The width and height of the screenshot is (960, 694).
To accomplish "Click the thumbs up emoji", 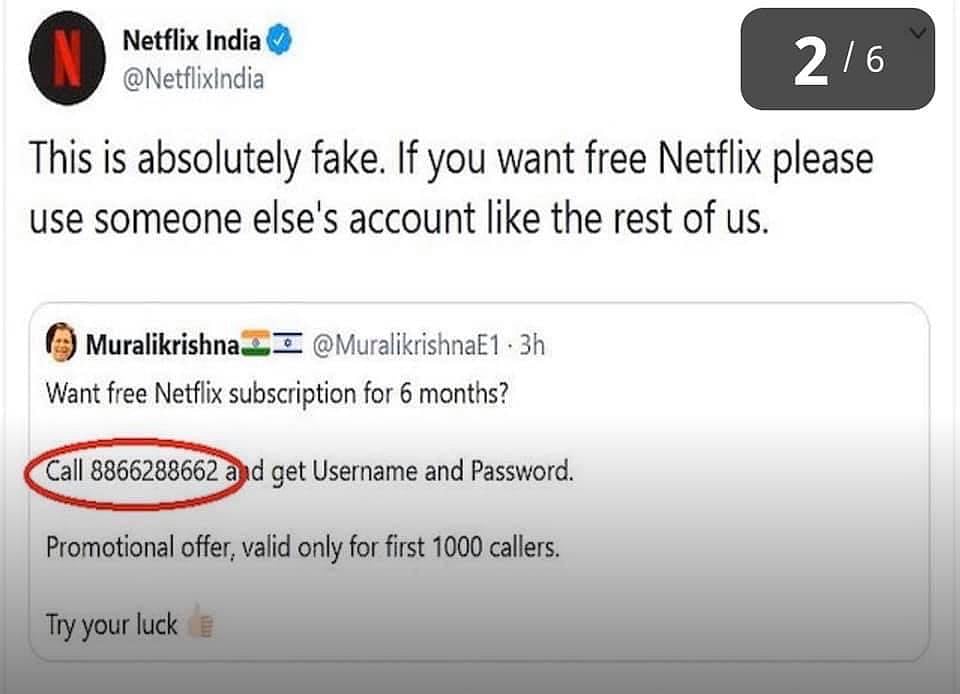I will pyautogui.click(x=200, y=625).
